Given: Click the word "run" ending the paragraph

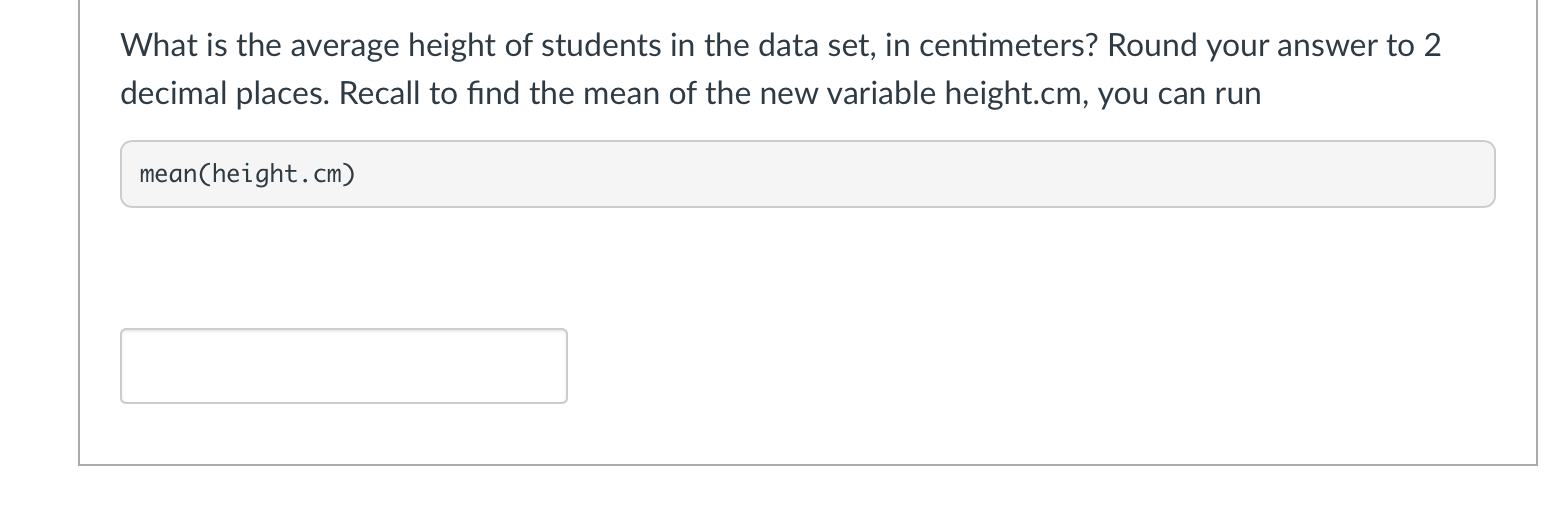Looking at the screenshot, I should (x=1238, y=94).
